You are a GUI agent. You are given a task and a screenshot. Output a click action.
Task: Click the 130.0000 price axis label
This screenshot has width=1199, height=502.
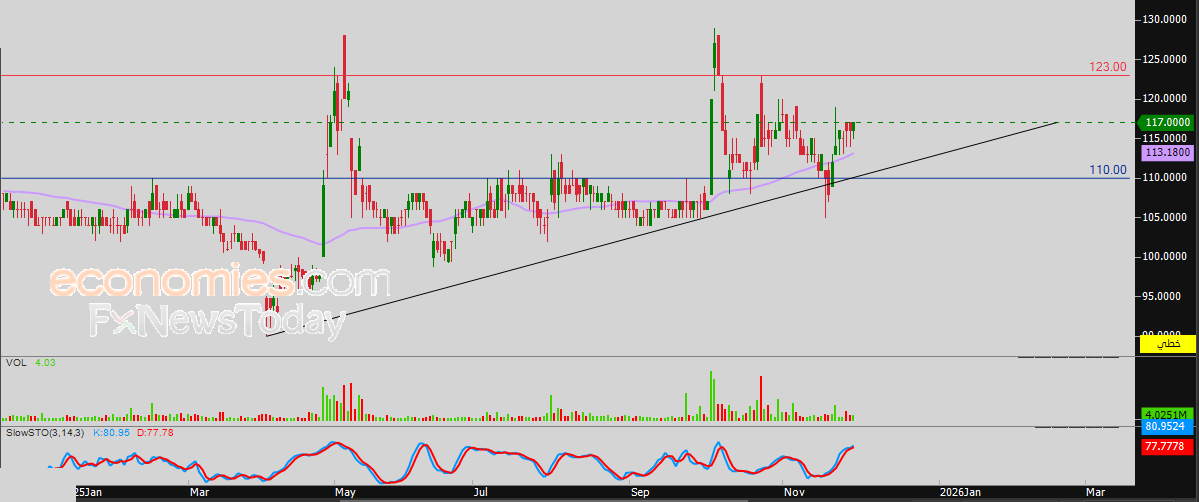(x=1164, y=20)
